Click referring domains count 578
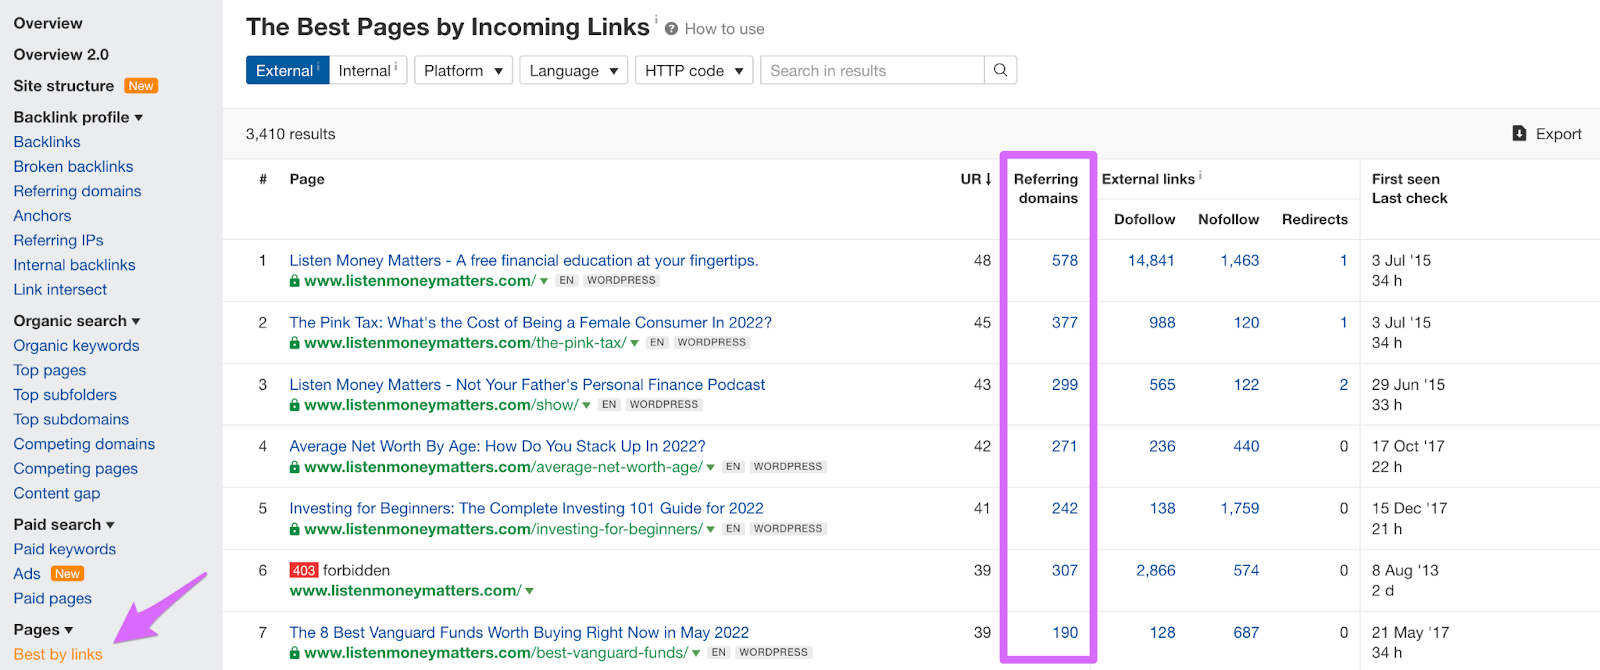The height and width of the screenshot is (670, 1600). pos(1065,260)
